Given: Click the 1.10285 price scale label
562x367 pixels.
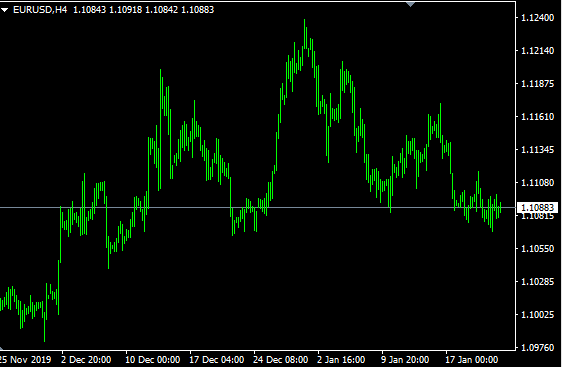Looking at the screenshot, I should (537, 281).
